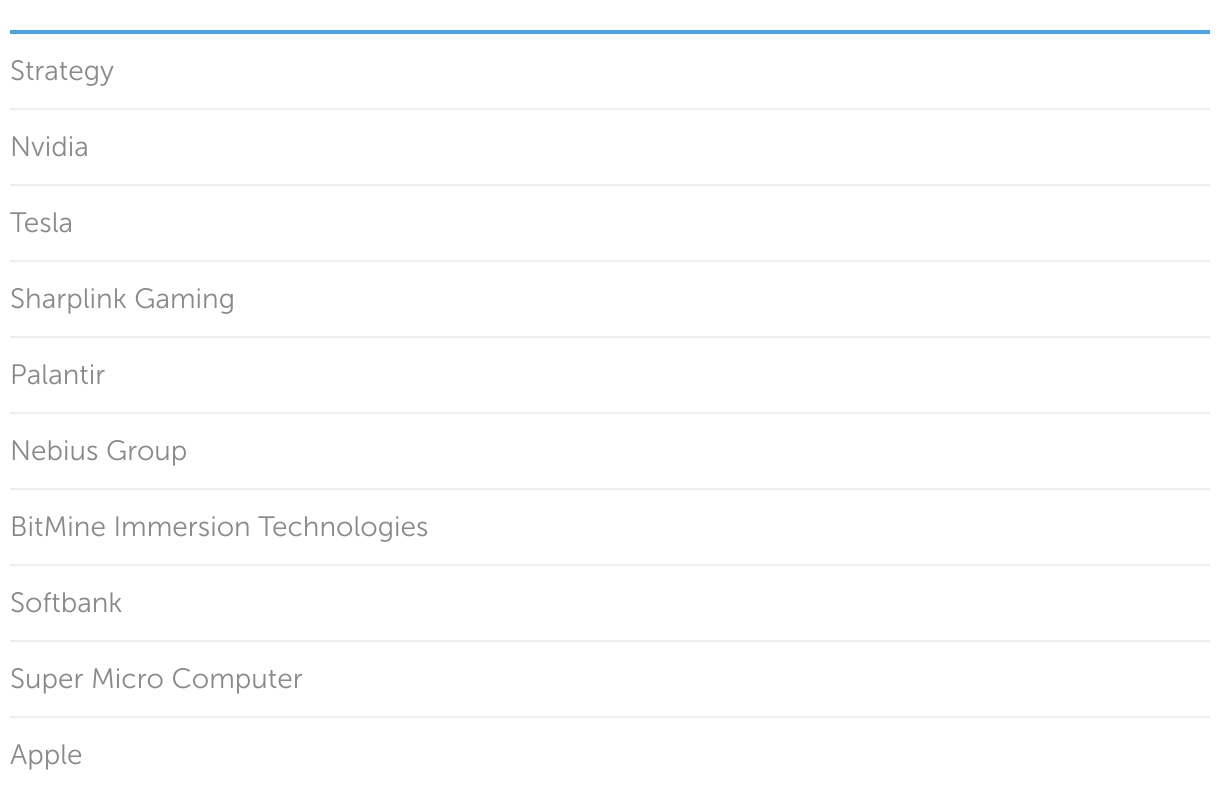
Task: Click the Sharplink Gaming row background
Action: pyautogui.click(x=700, y=299)
